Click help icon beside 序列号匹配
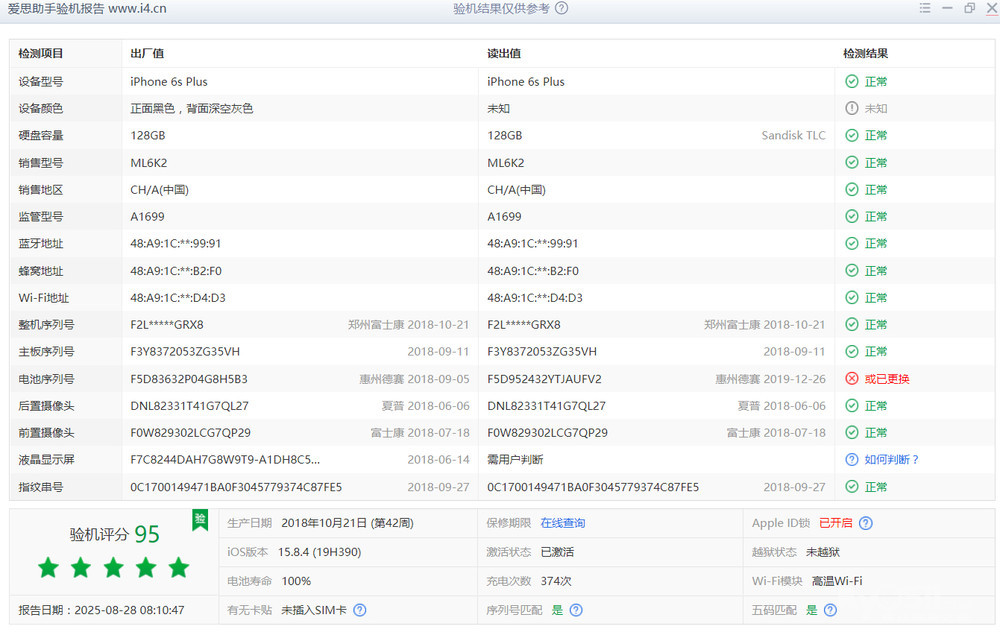1000x635 pixels. (x=576, y=610)
